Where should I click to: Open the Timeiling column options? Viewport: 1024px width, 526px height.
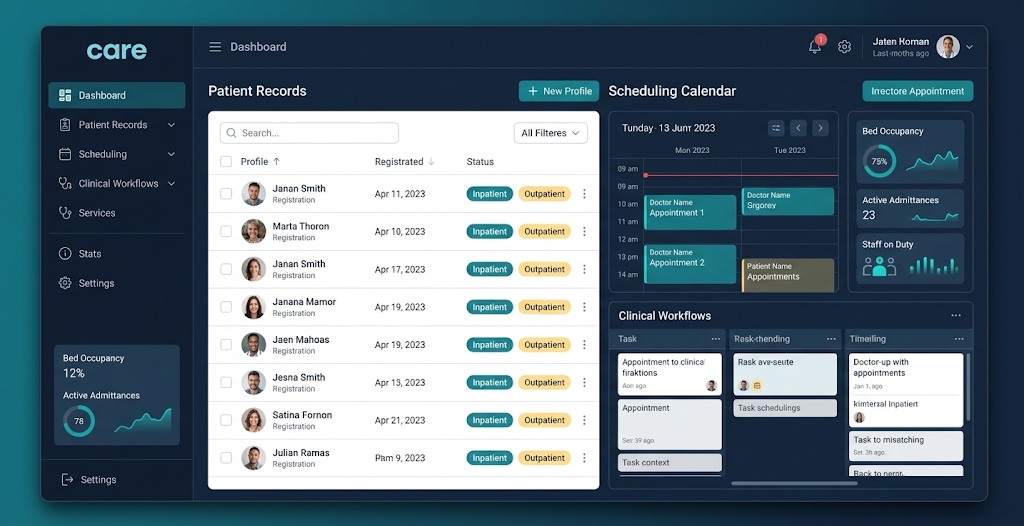point(959,339)
